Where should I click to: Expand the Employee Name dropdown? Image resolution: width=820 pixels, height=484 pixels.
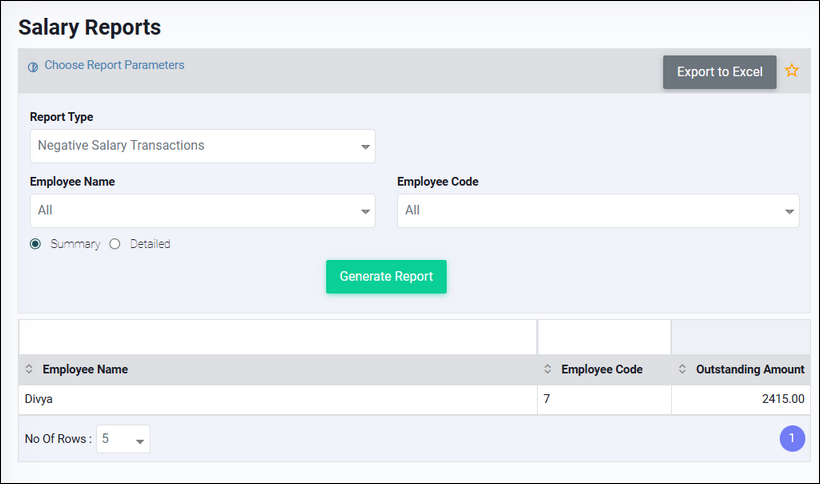pyautogui.click(x=203, y=211)
